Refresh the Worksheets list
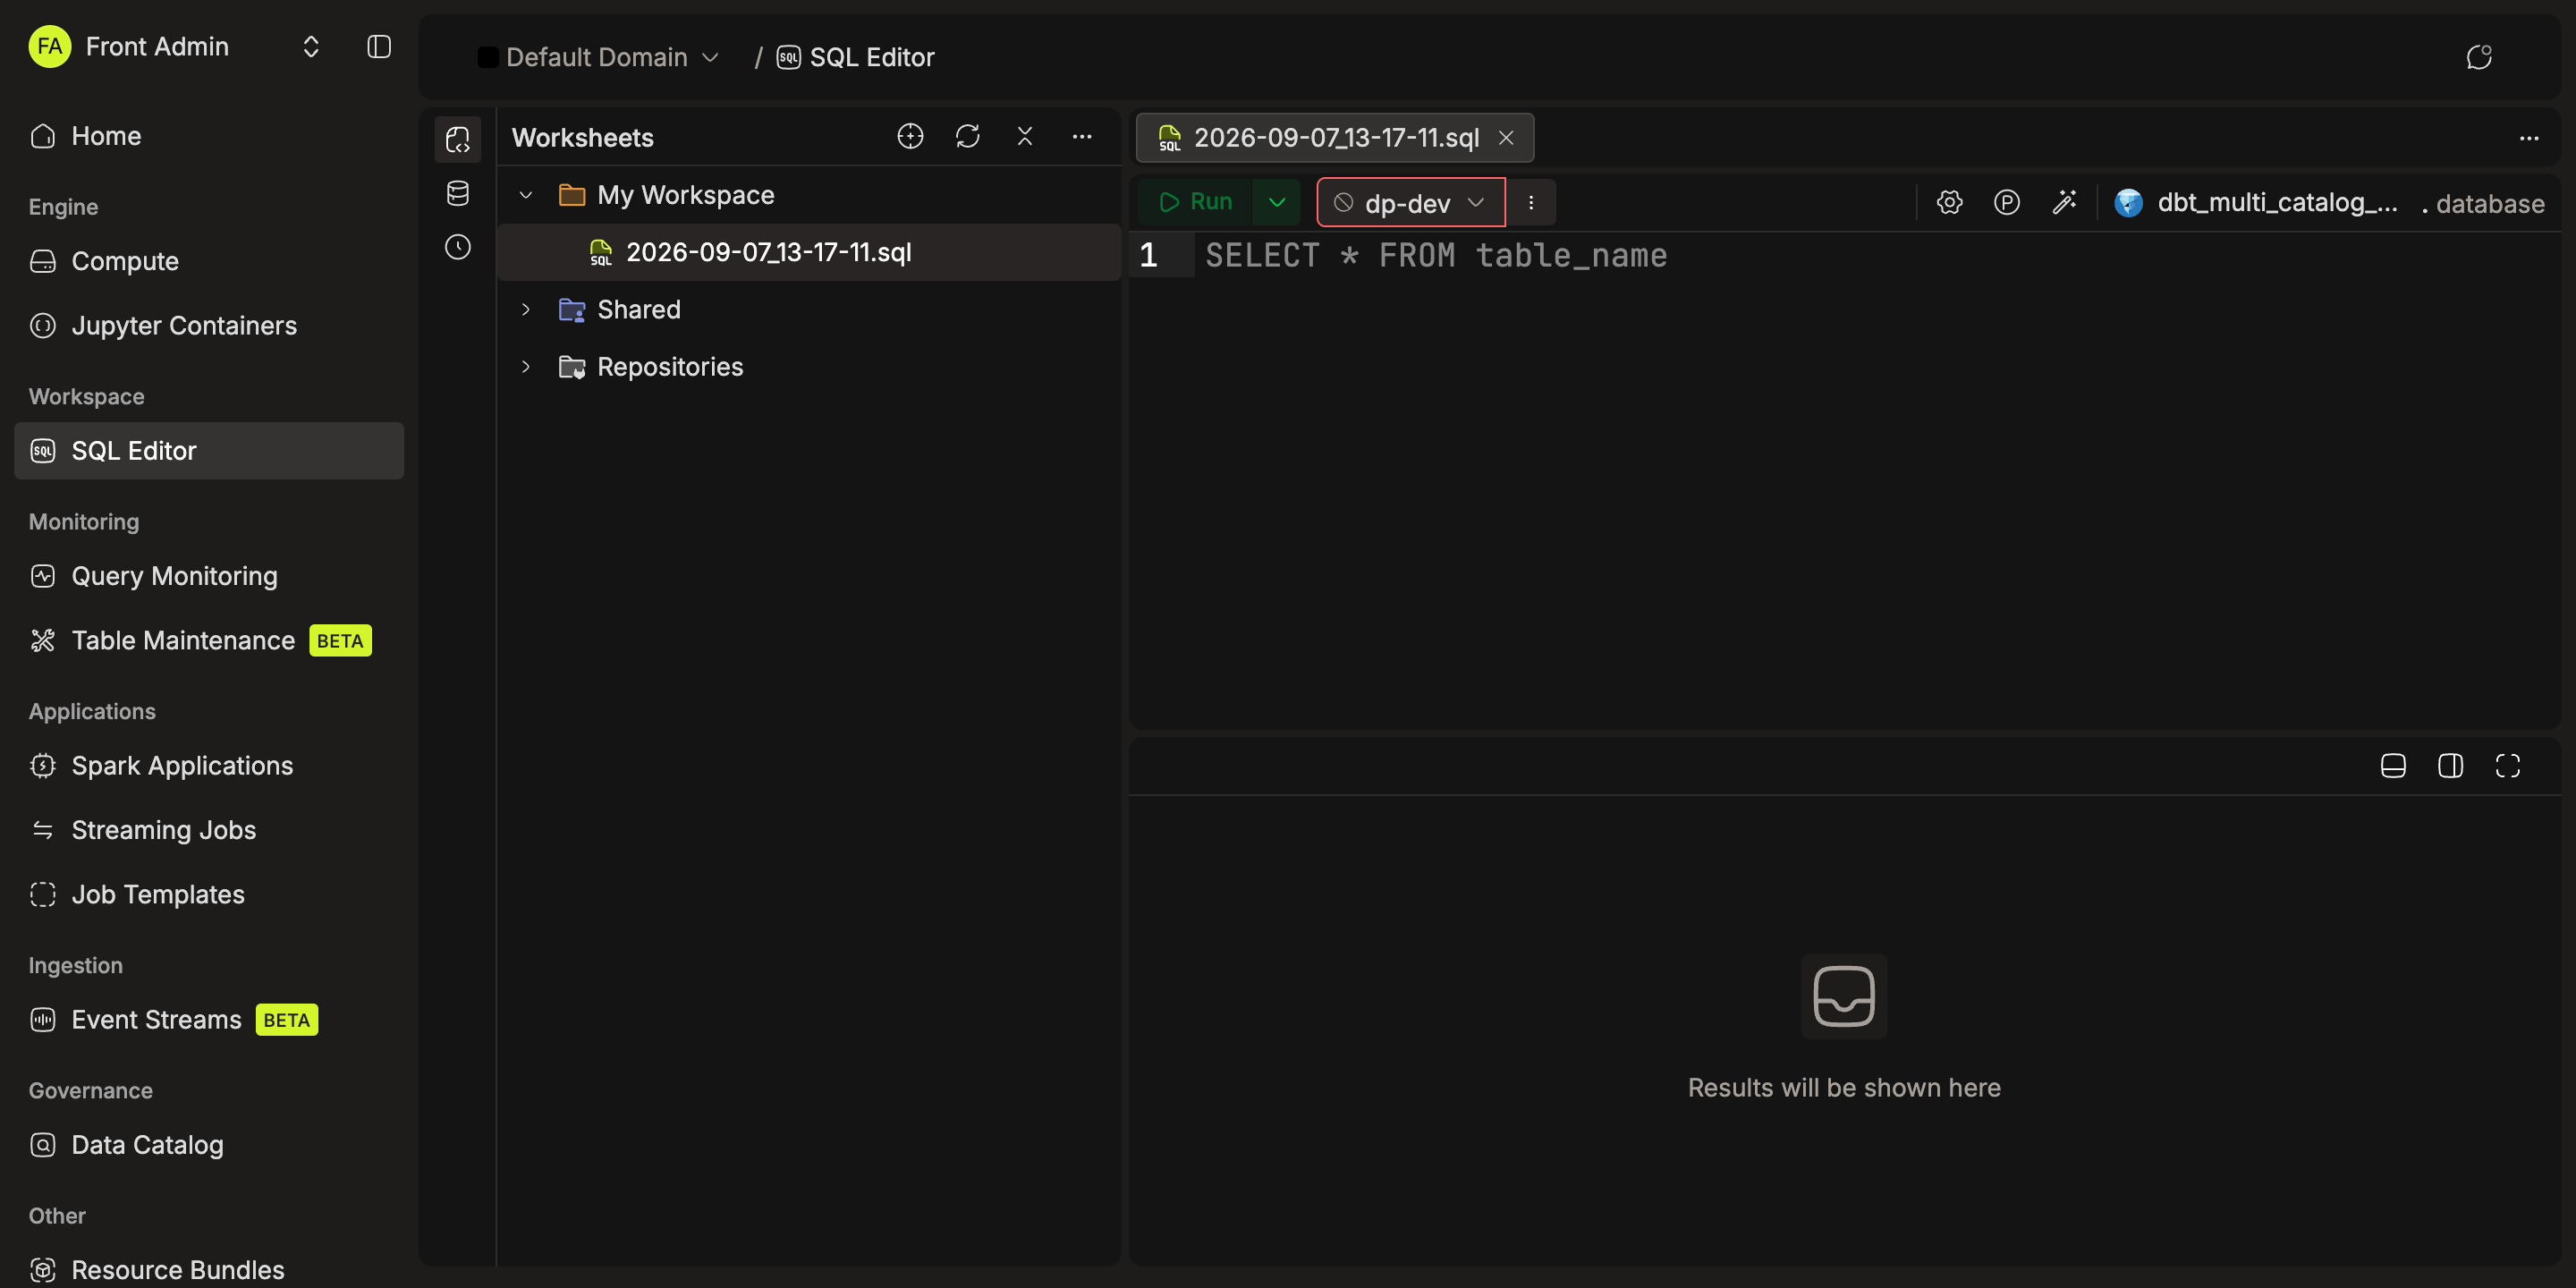The height and width of the screenshot is (1288, 2576). (x=967, y=136)
